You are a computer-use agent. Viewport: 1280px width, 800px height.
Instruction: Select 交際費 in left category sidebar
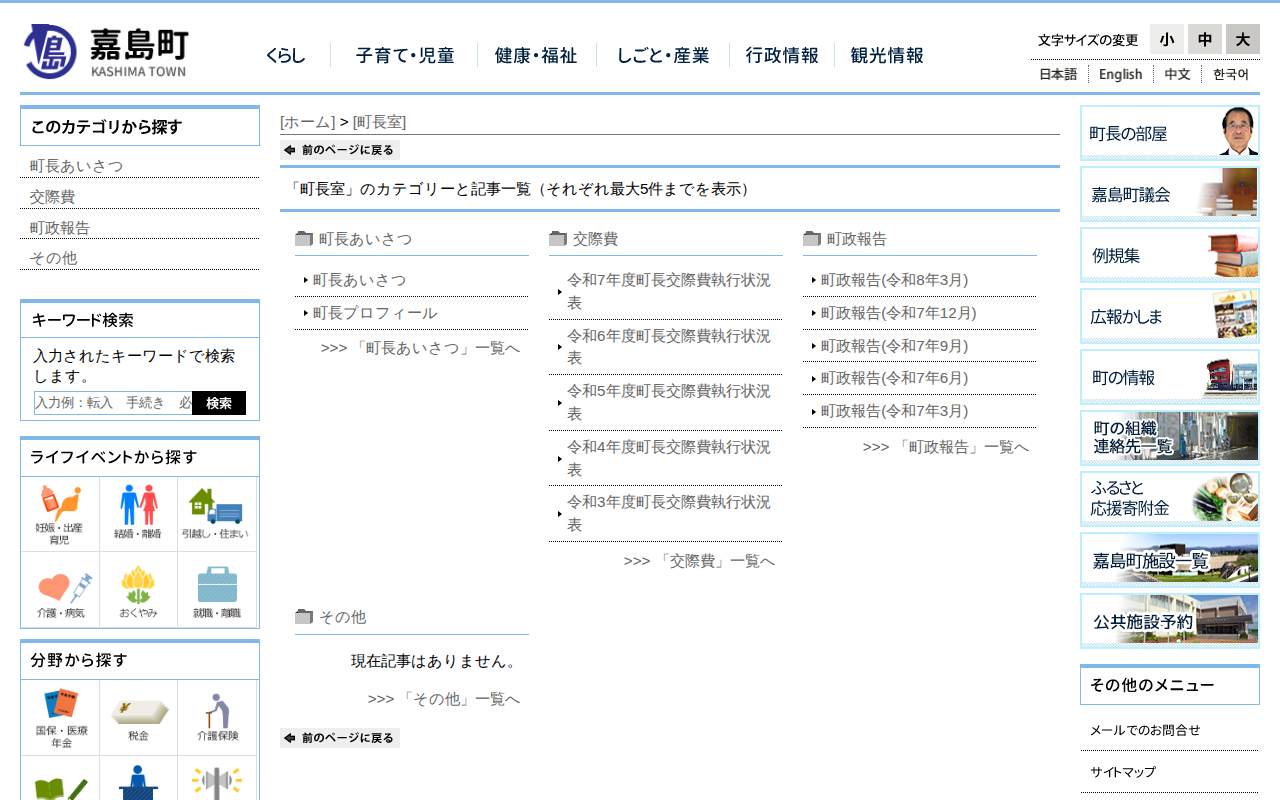coord(53,197)
